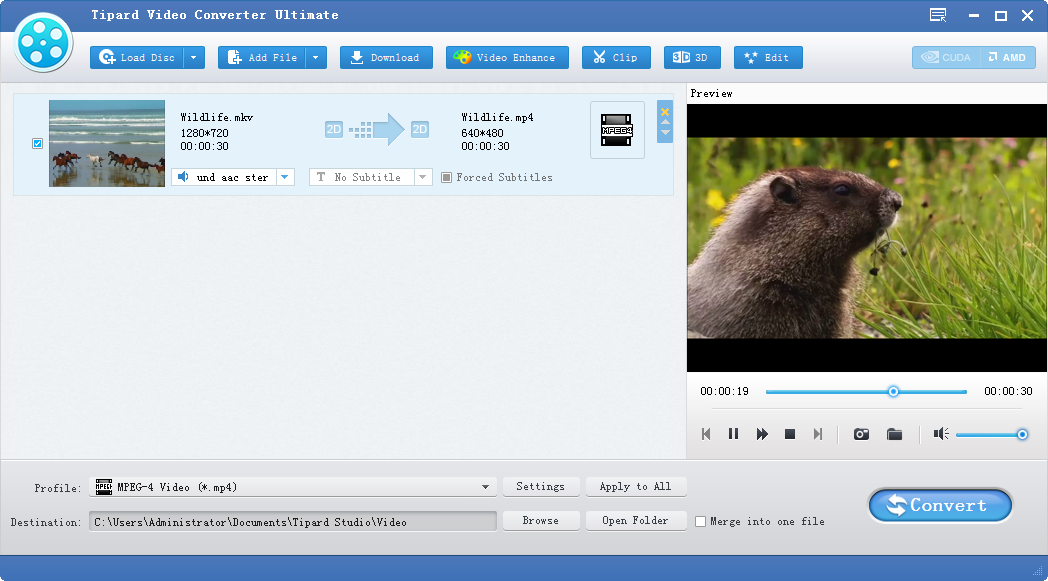Click the snapshot camera icon
This screenshot has width=1048, height=581.
coord(861,434)
